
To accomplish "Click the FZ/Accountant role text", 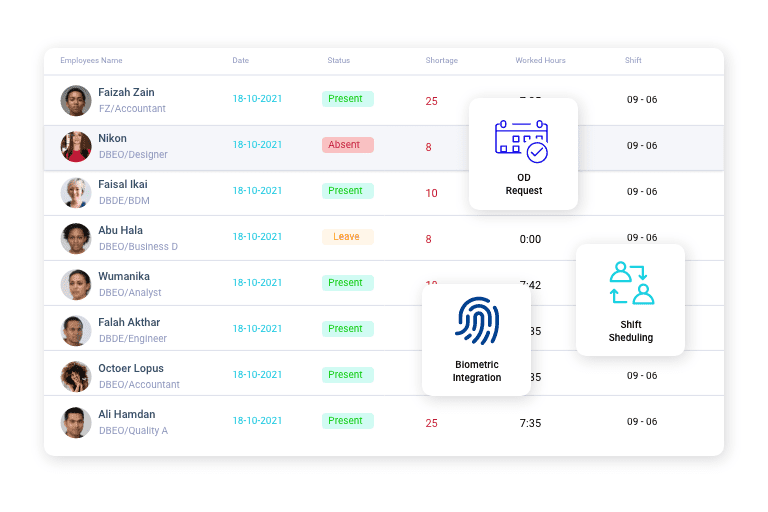I will 132,109.
